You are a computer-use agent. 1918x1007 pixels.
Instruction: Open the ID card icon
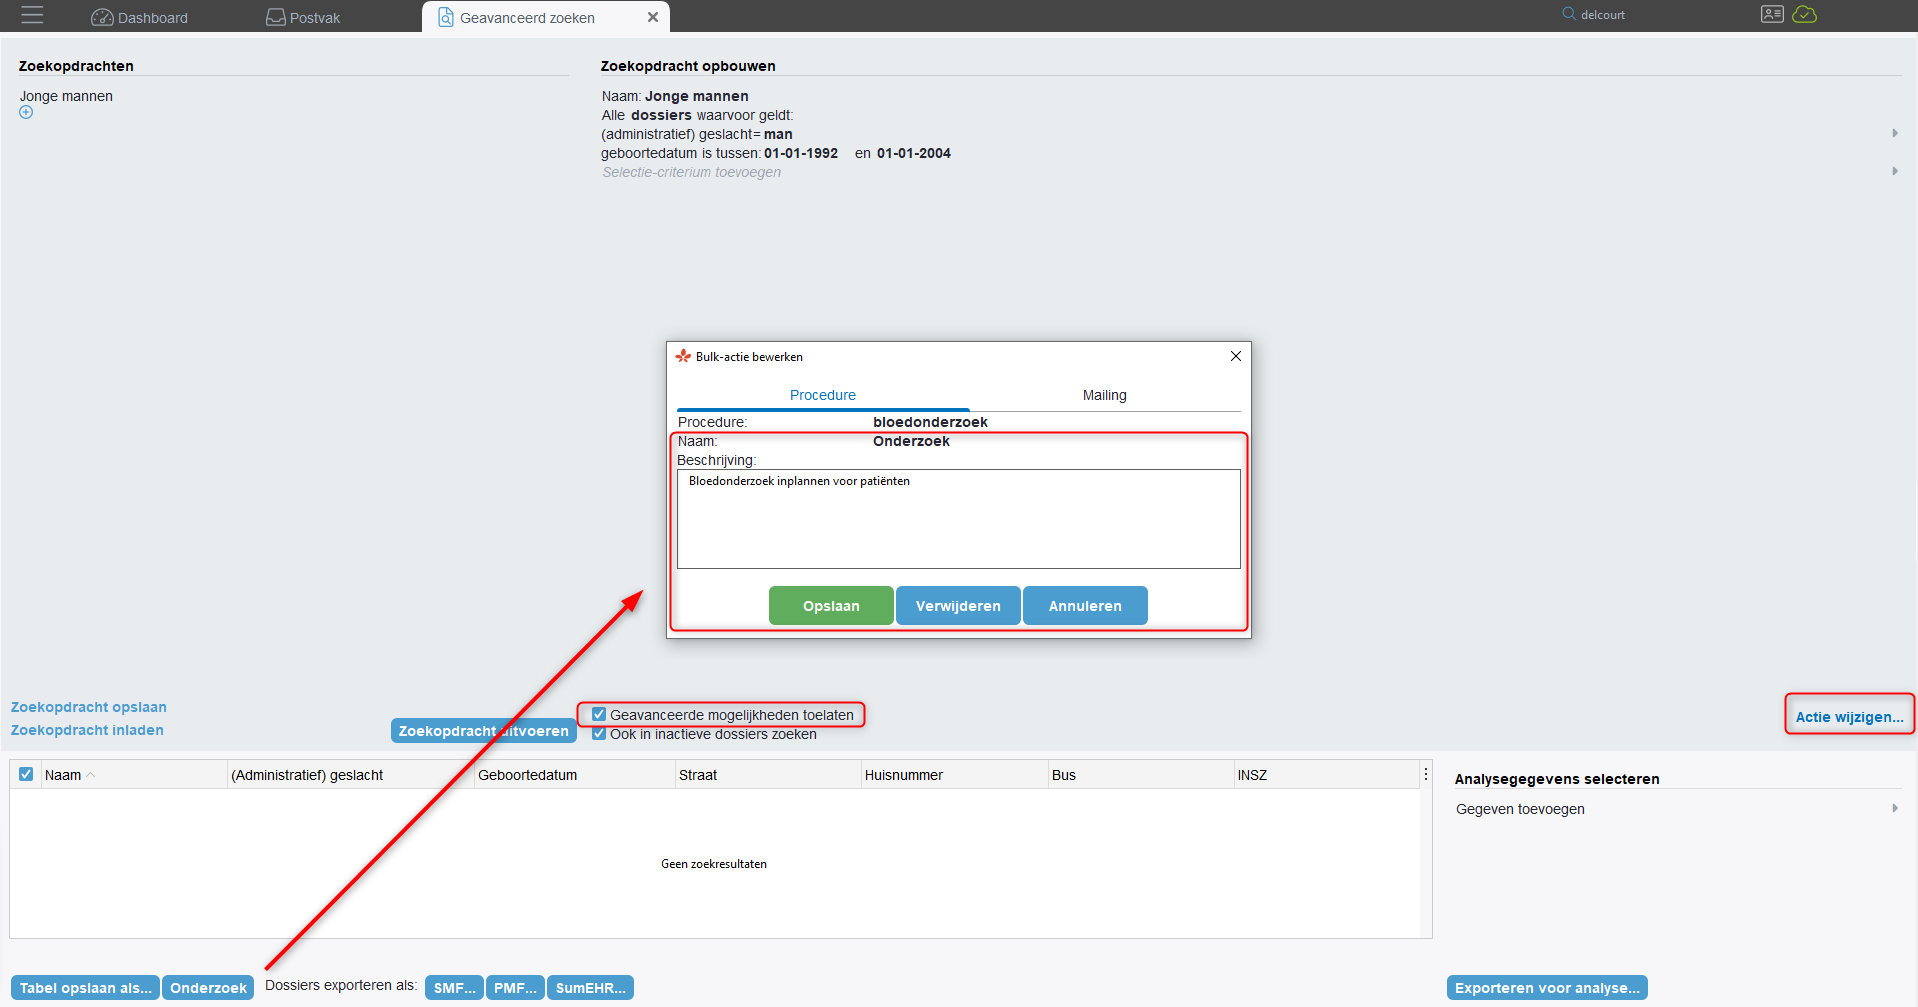click(x=1772, y=14)
